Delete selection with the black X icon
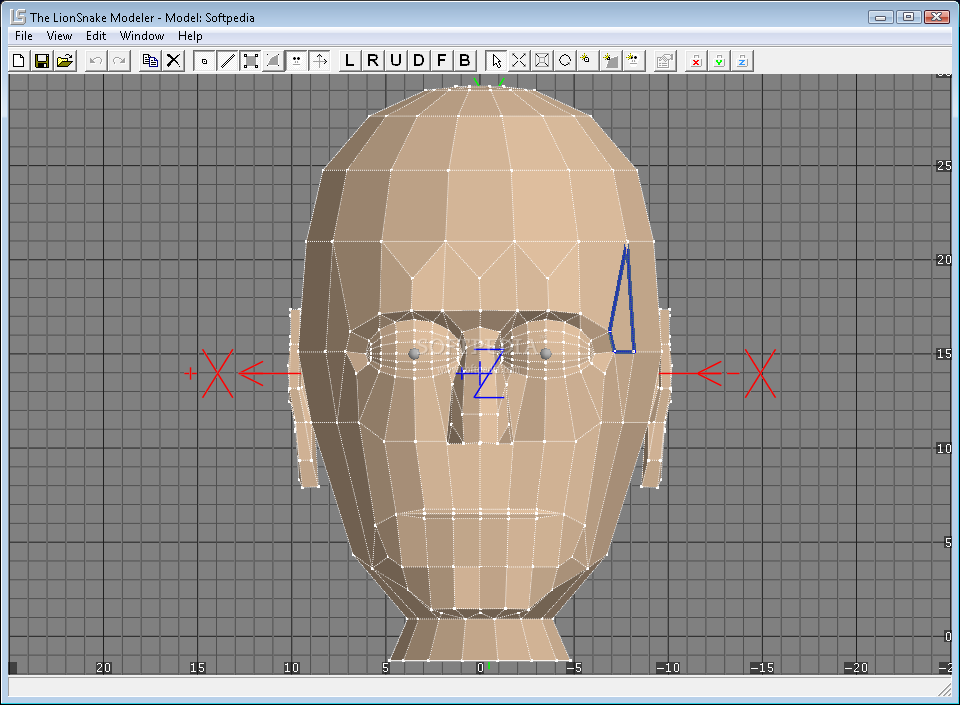 pyautogui.click(x=173, y=61)
